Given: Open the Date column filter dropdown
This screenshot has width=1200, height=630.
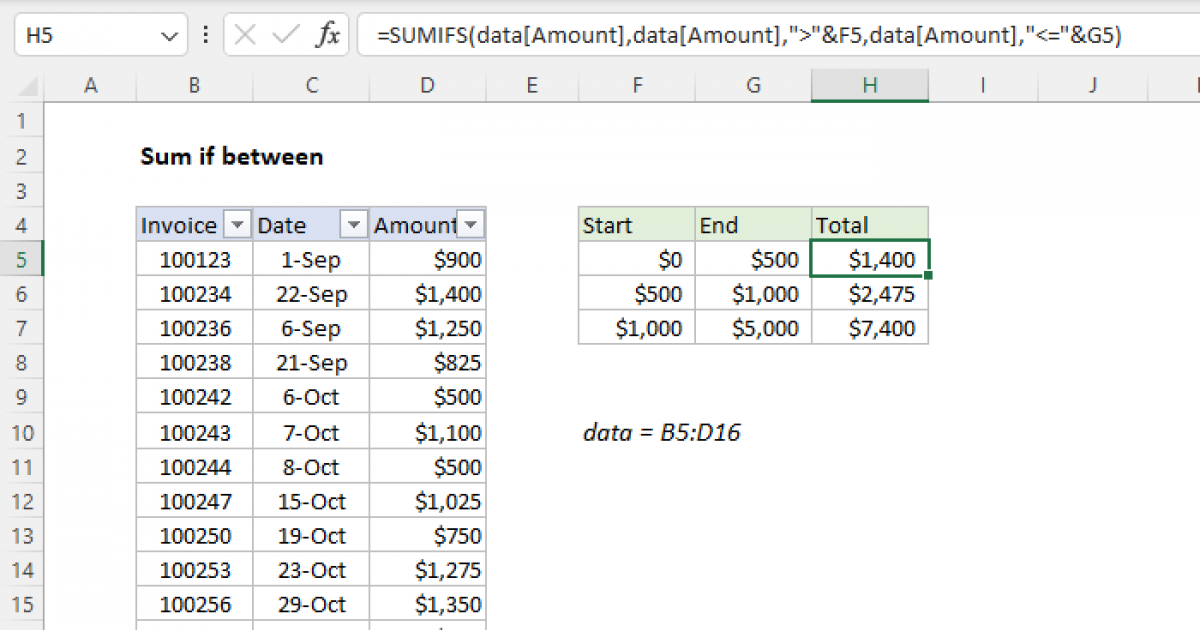Looking at the screenshot, I should (x=354, y=225).
